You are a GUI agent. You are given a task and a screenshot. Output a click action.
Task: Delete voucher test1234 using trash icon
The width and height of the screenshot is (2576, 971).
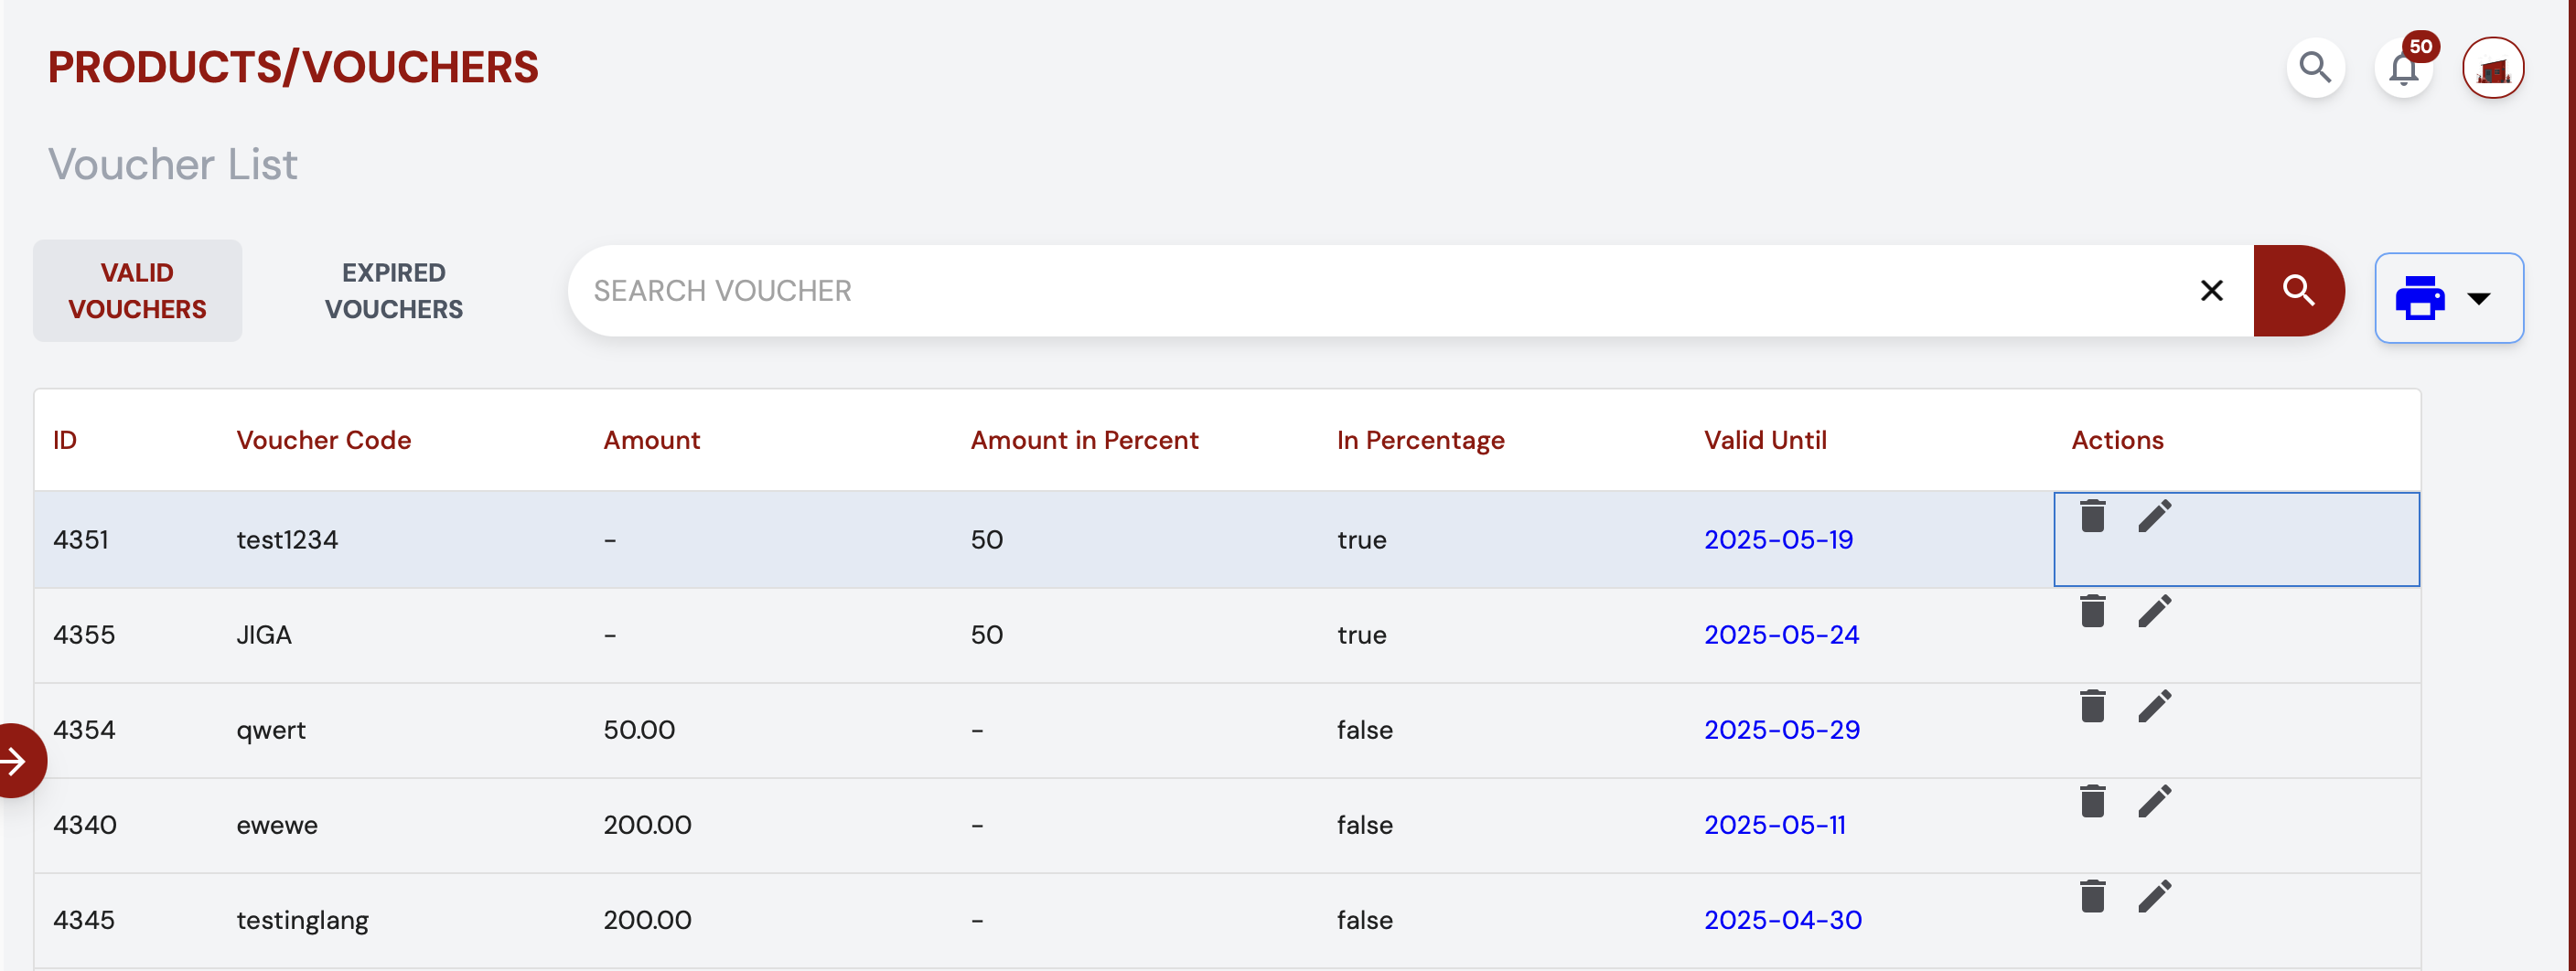pyautogui.click(x=2092, y=516)
